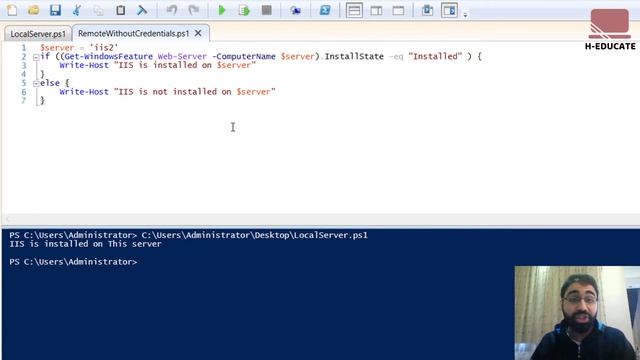Image resolution: width=640 pixels, height=360 pixels.
Task: Collapse the else block on line 5
Action: [36, 84]
